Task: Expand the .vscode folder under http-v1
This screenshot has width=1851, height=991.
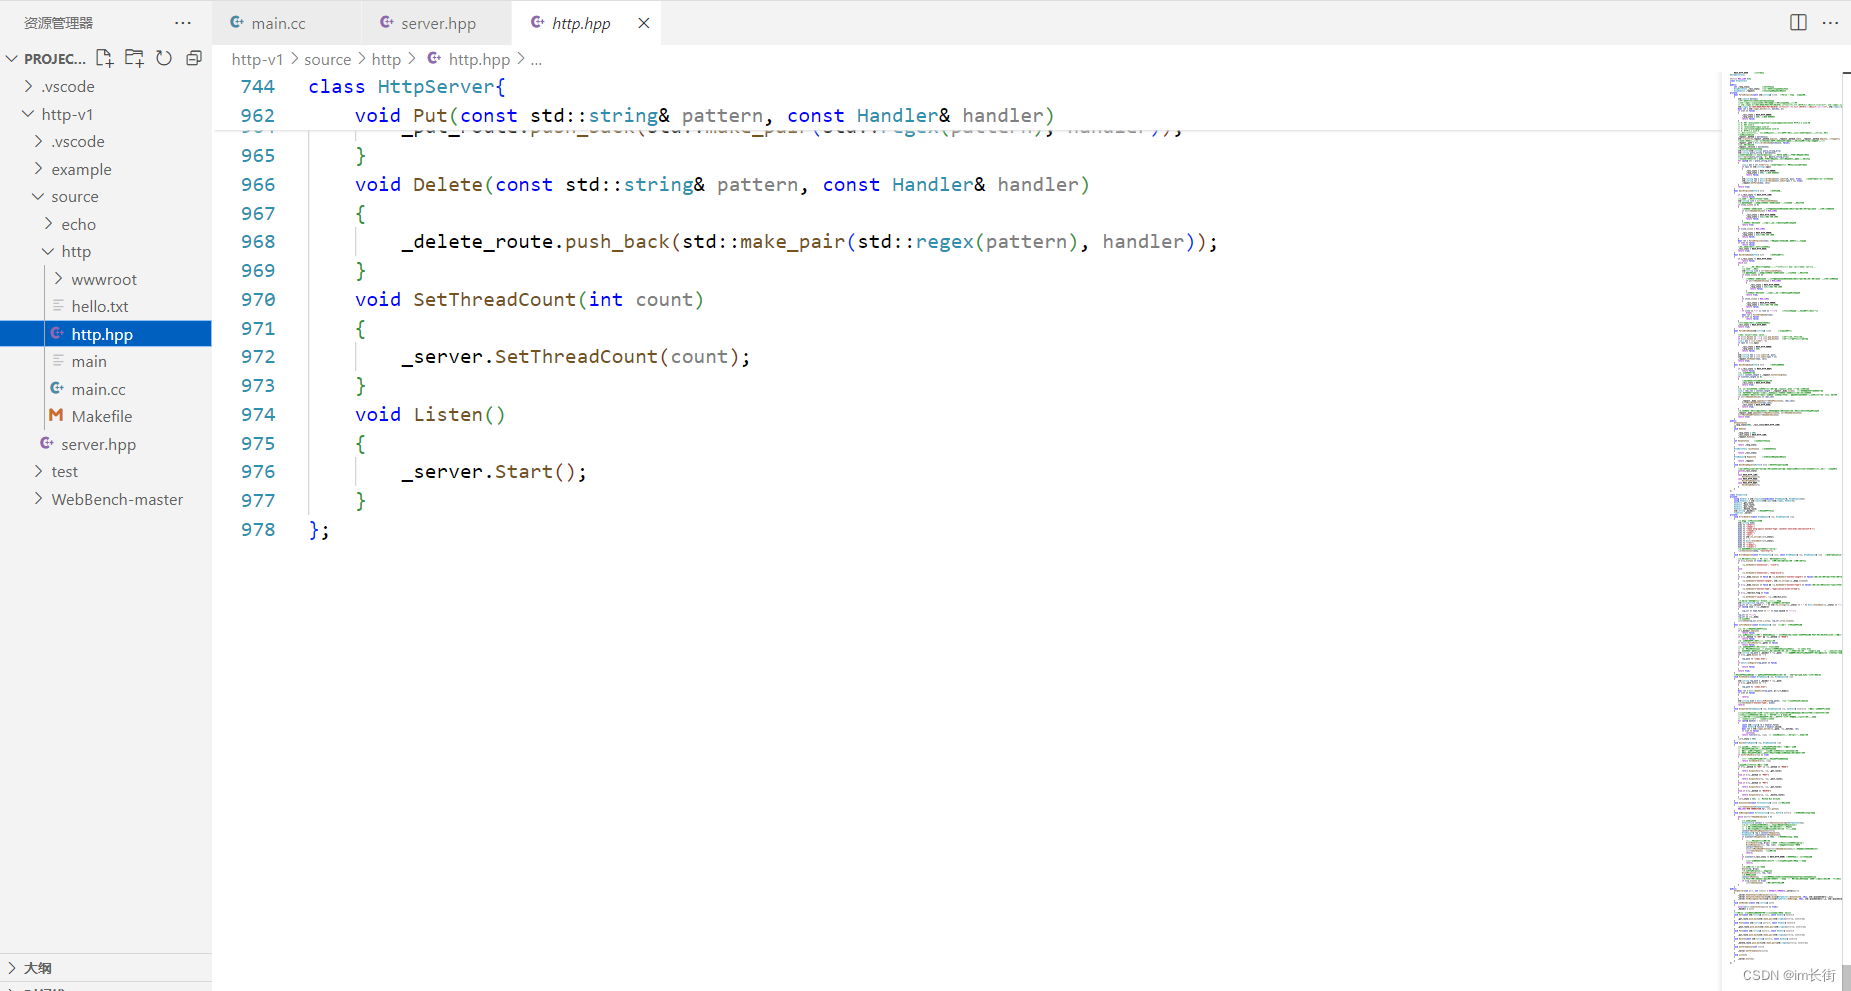Action: (x=39, y=141)
